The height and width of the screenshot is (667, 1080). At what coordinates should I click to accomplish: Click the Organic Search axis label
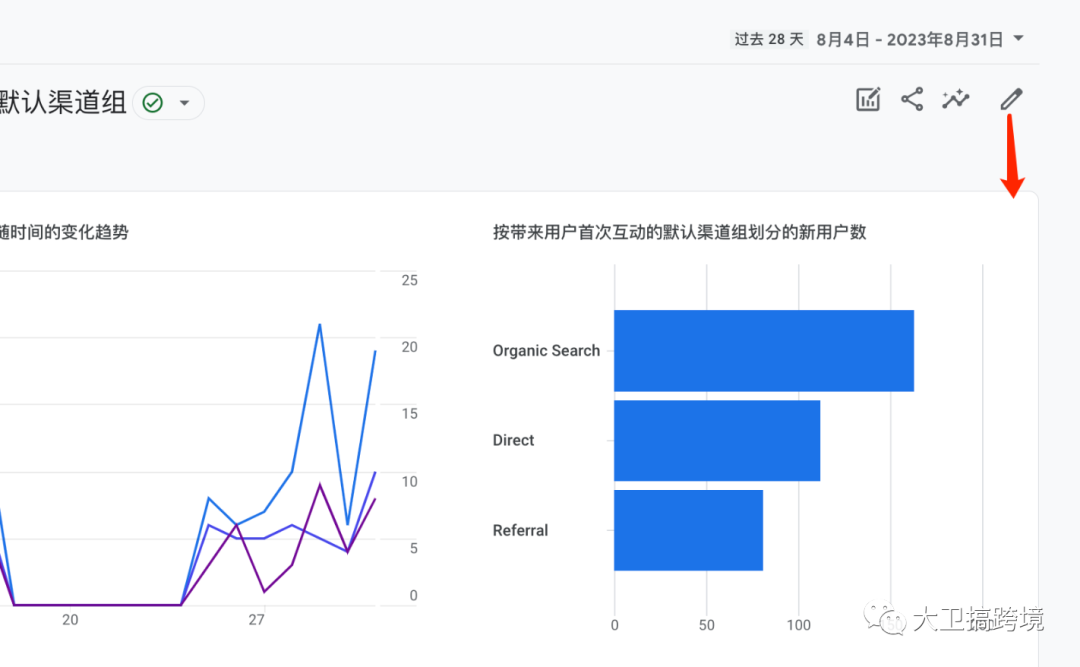(x=546, y=350)
